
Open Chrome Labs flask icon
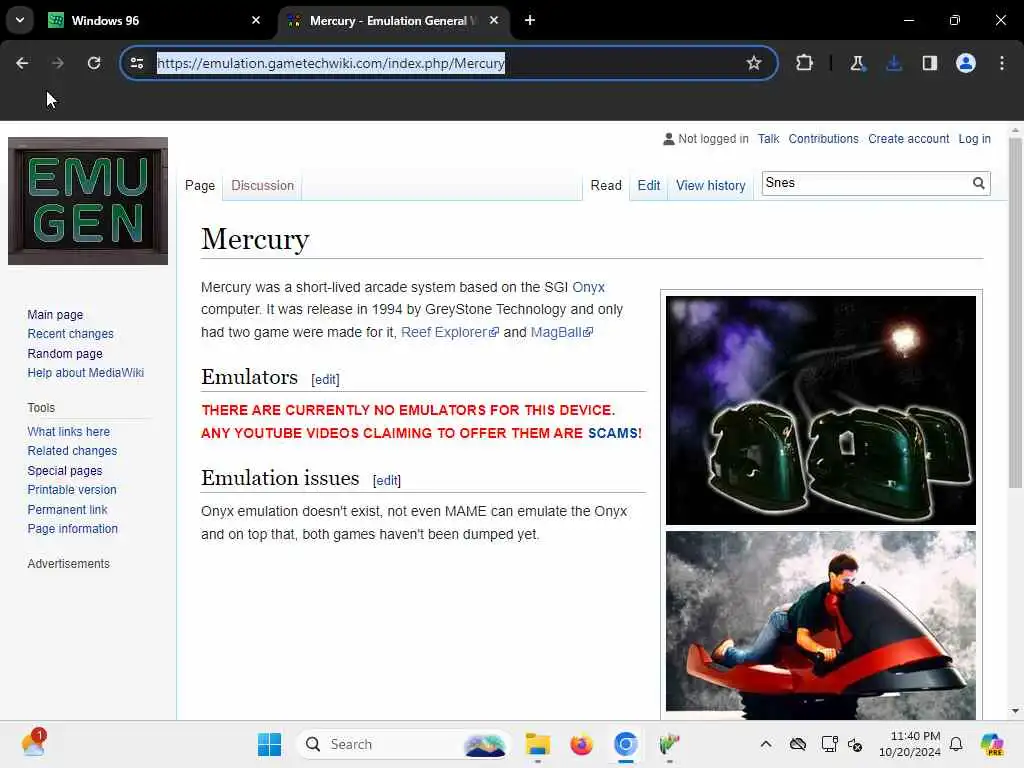coord(857,63)
